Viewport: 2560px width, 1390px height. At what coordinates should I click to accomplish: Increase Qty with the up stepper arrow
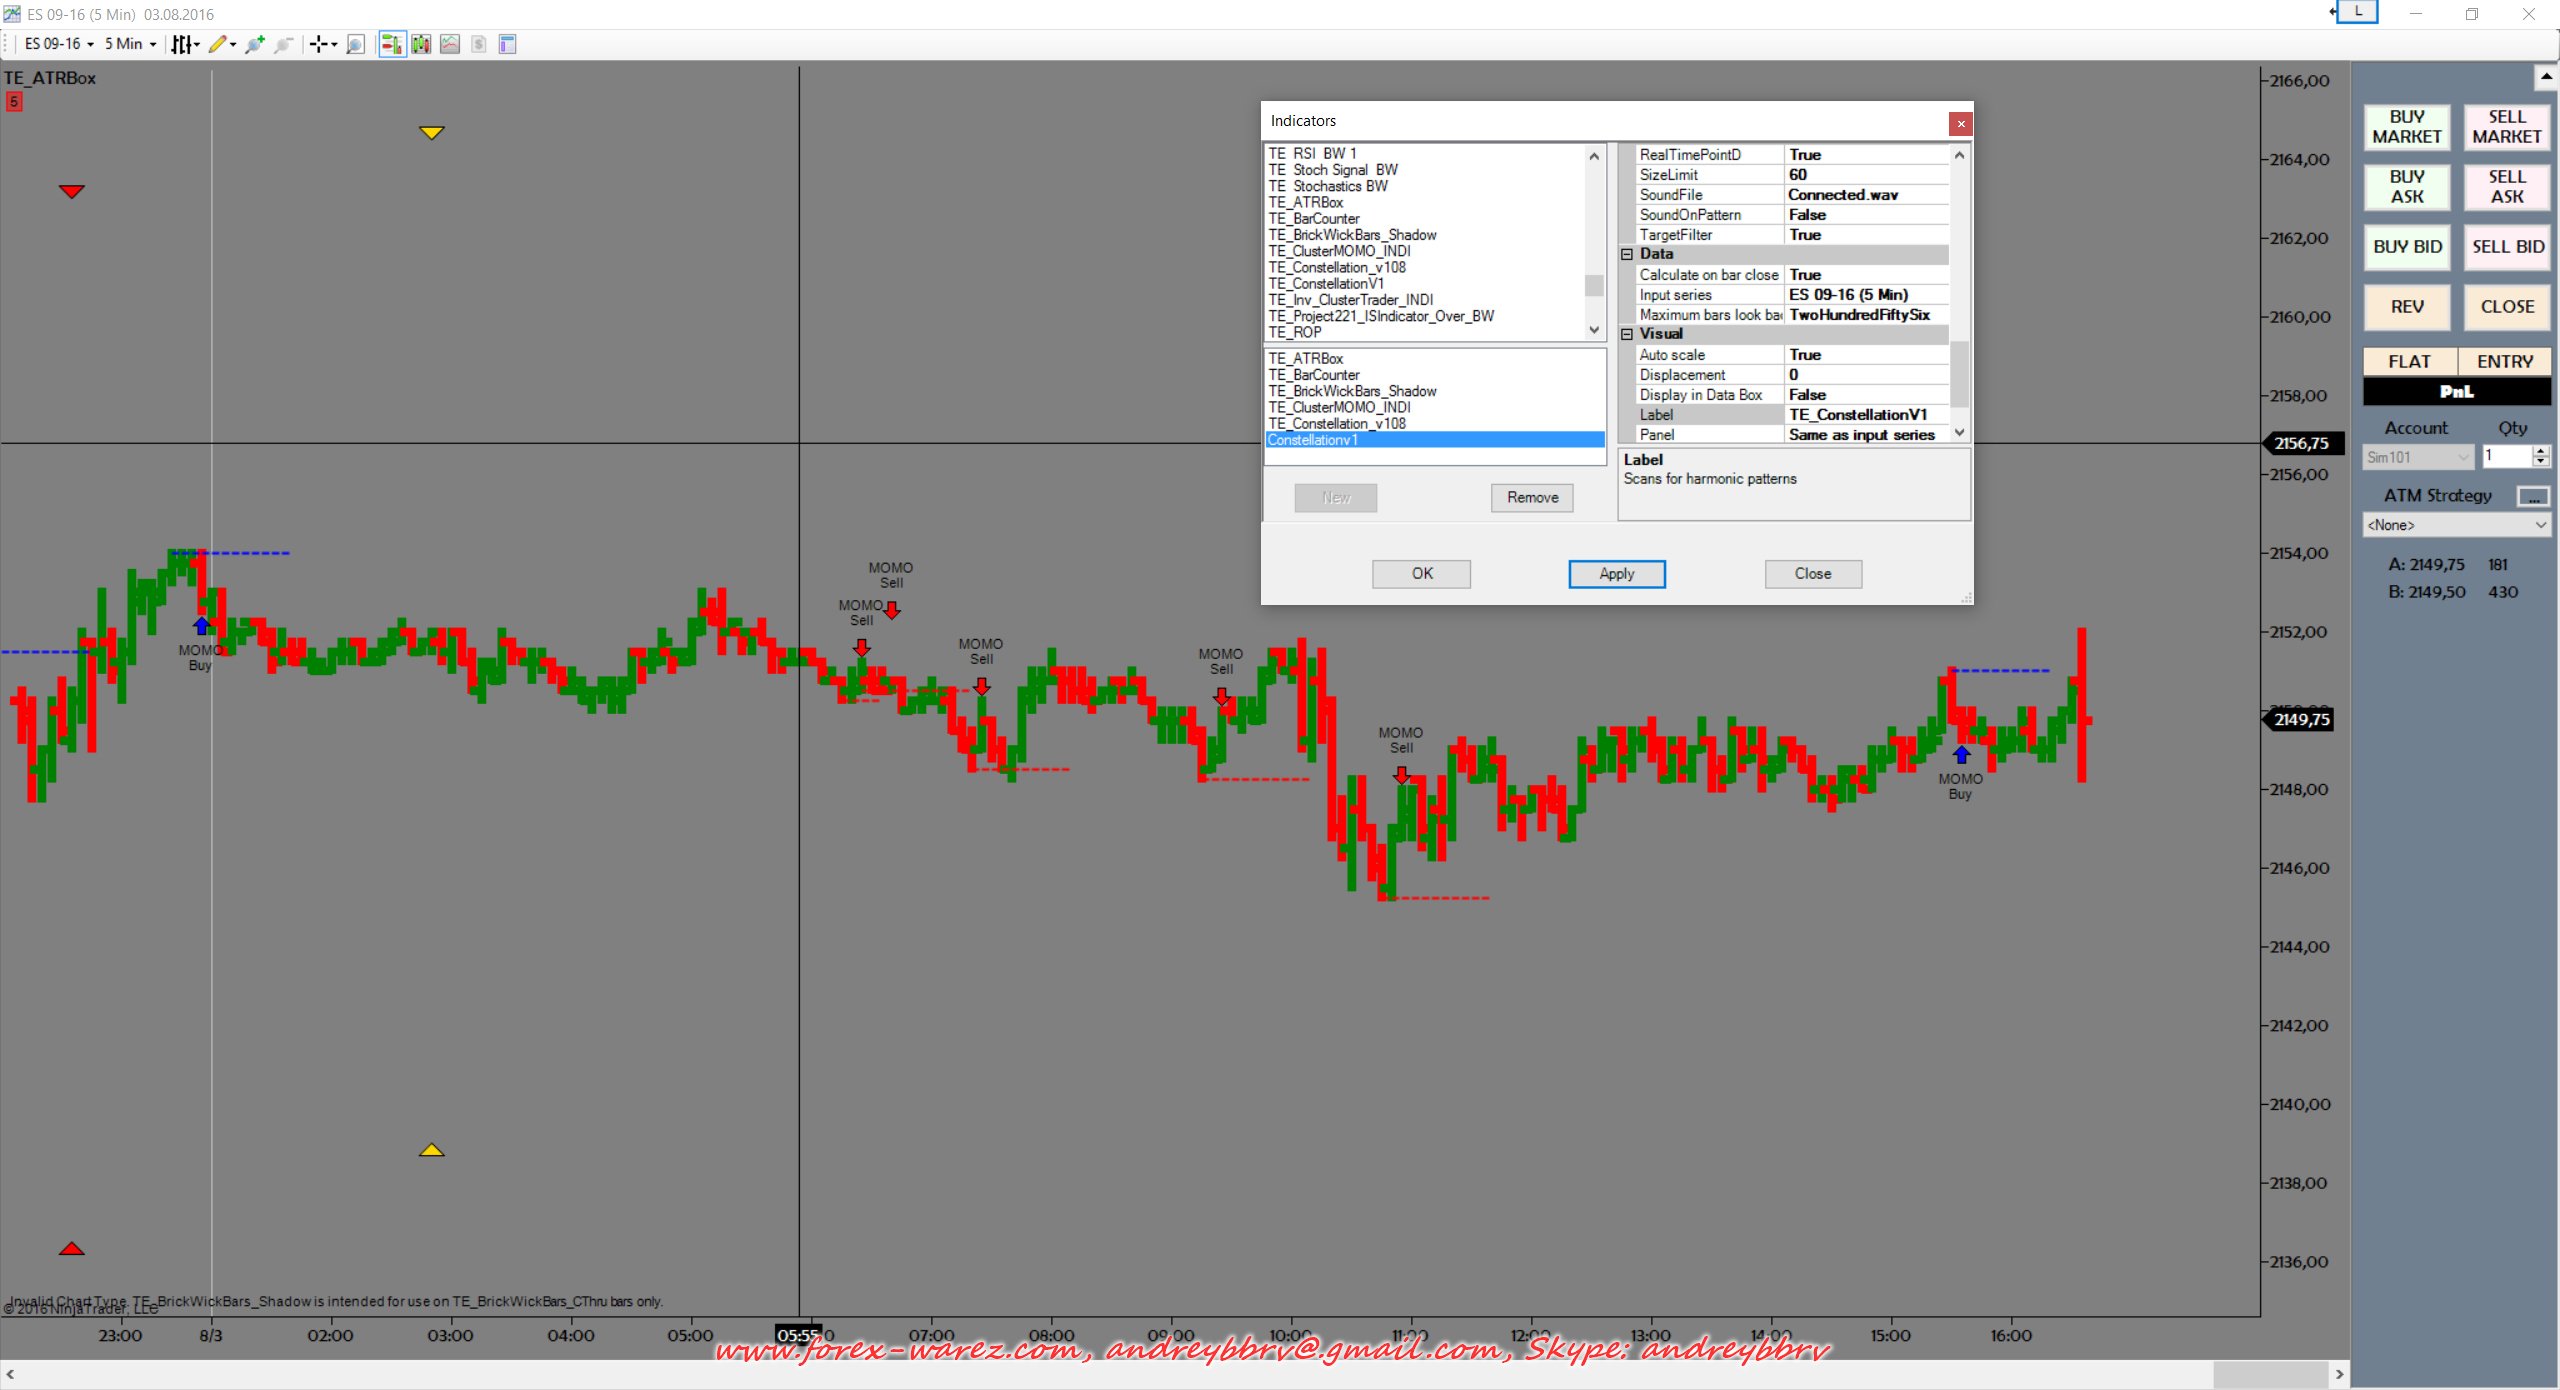point(2540,451)
